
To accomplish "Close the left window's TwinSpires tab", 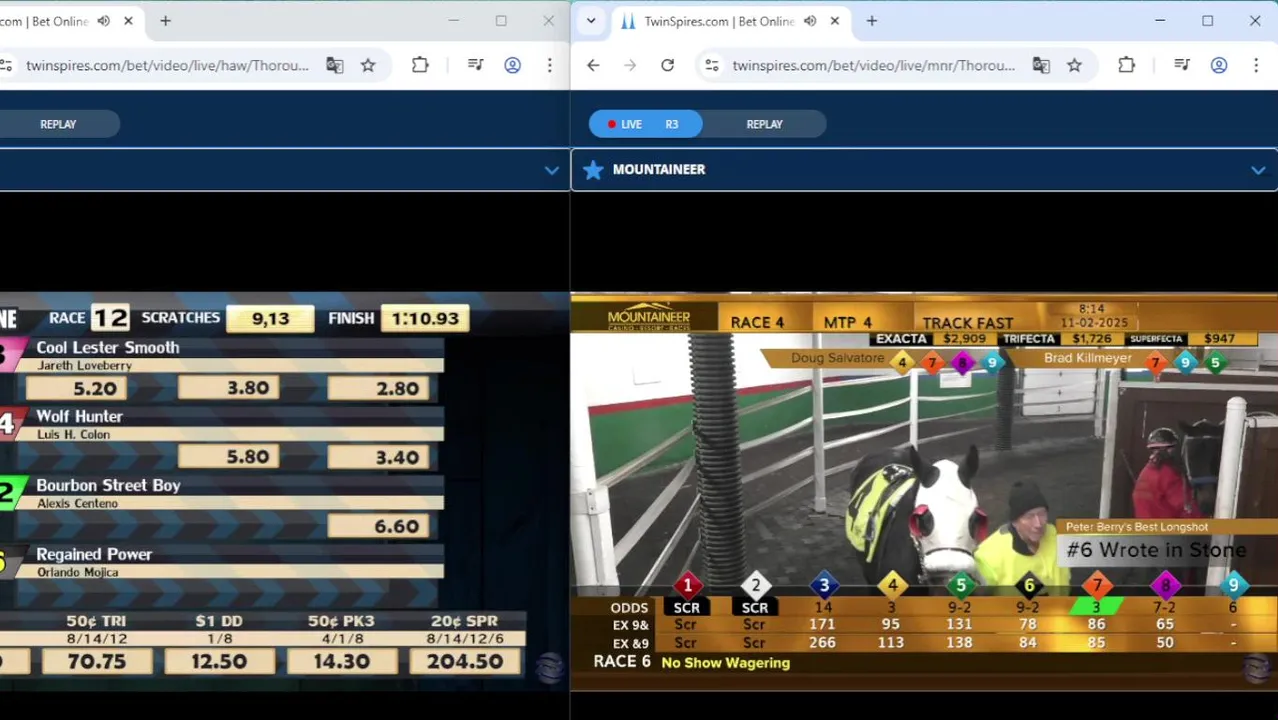I will [x=128, y=21].
